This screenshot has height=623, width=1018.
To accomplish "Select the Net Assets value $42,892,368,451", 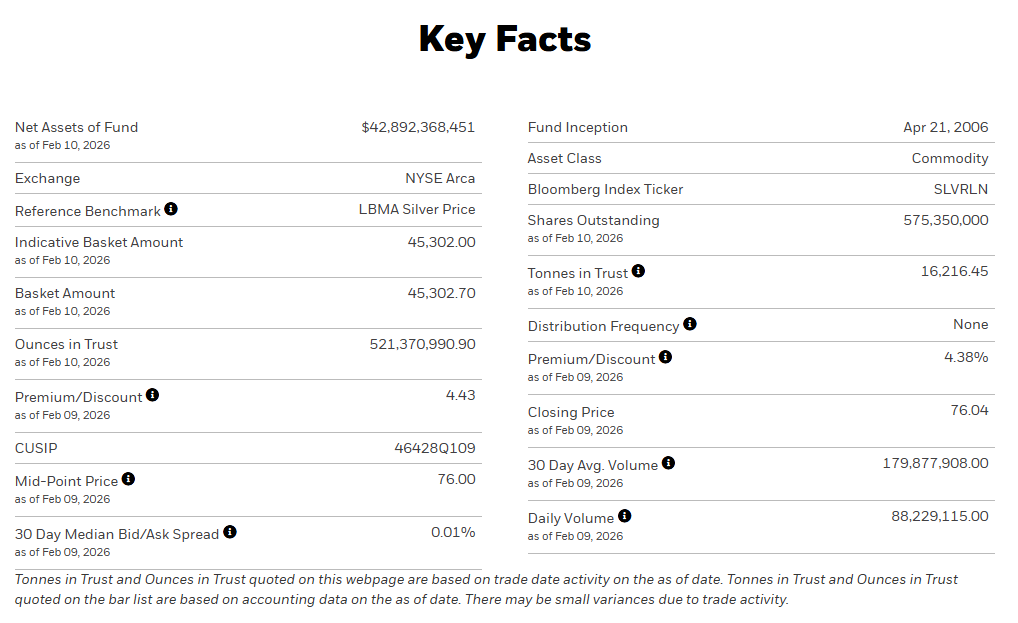I will point(418,127).
